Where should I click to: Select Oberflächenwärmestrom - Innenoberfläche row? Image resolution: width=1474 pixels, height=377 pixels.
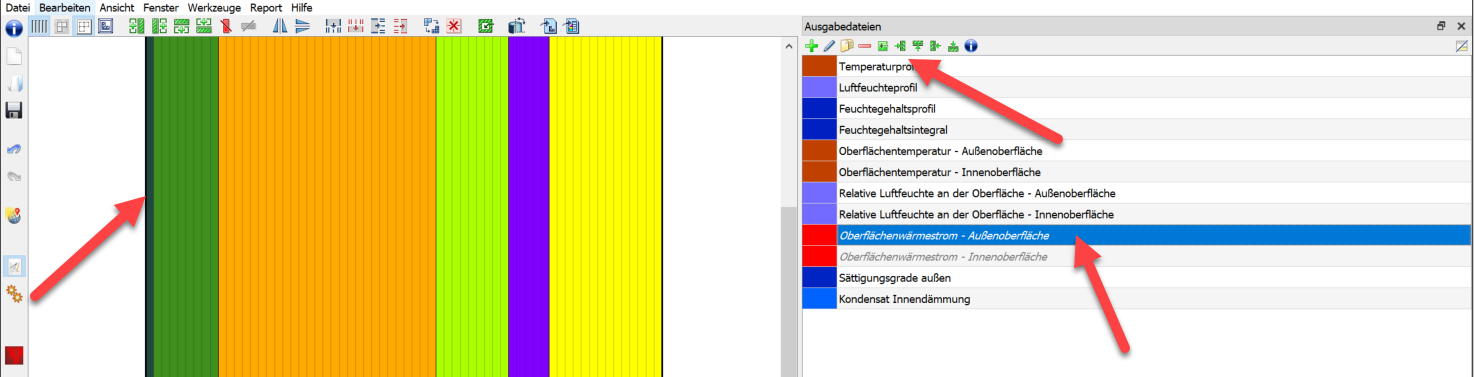click(x=1136, y=256)
